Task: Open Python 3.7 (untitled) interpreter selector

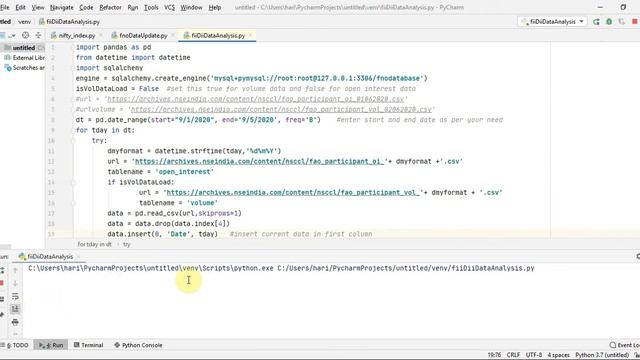Action: pyautogui.click(x=602, y=355)
